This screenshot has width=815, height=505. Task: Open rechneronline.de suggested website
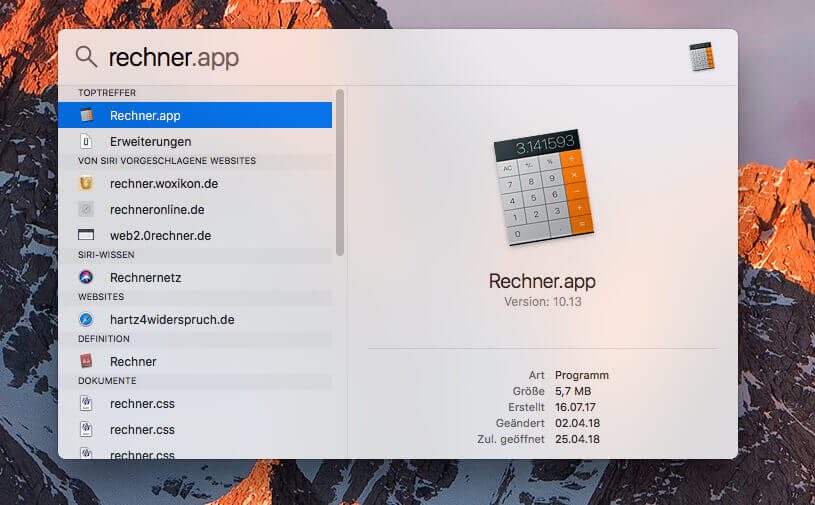point(195,209)
